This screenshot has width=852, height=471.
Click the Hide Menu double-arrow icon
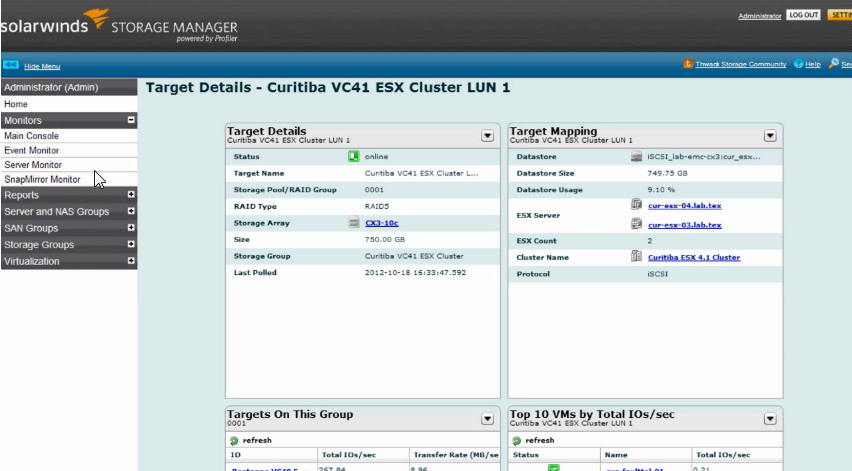click(10, 65)
